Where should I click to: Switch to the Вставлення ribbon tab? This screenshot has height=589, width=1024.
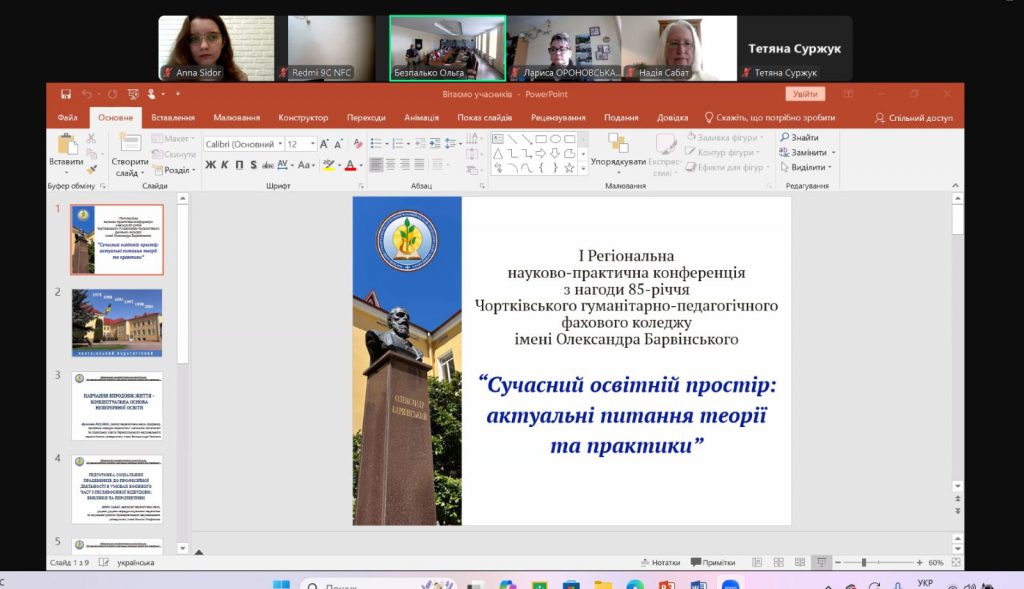(x=173, y=117)
